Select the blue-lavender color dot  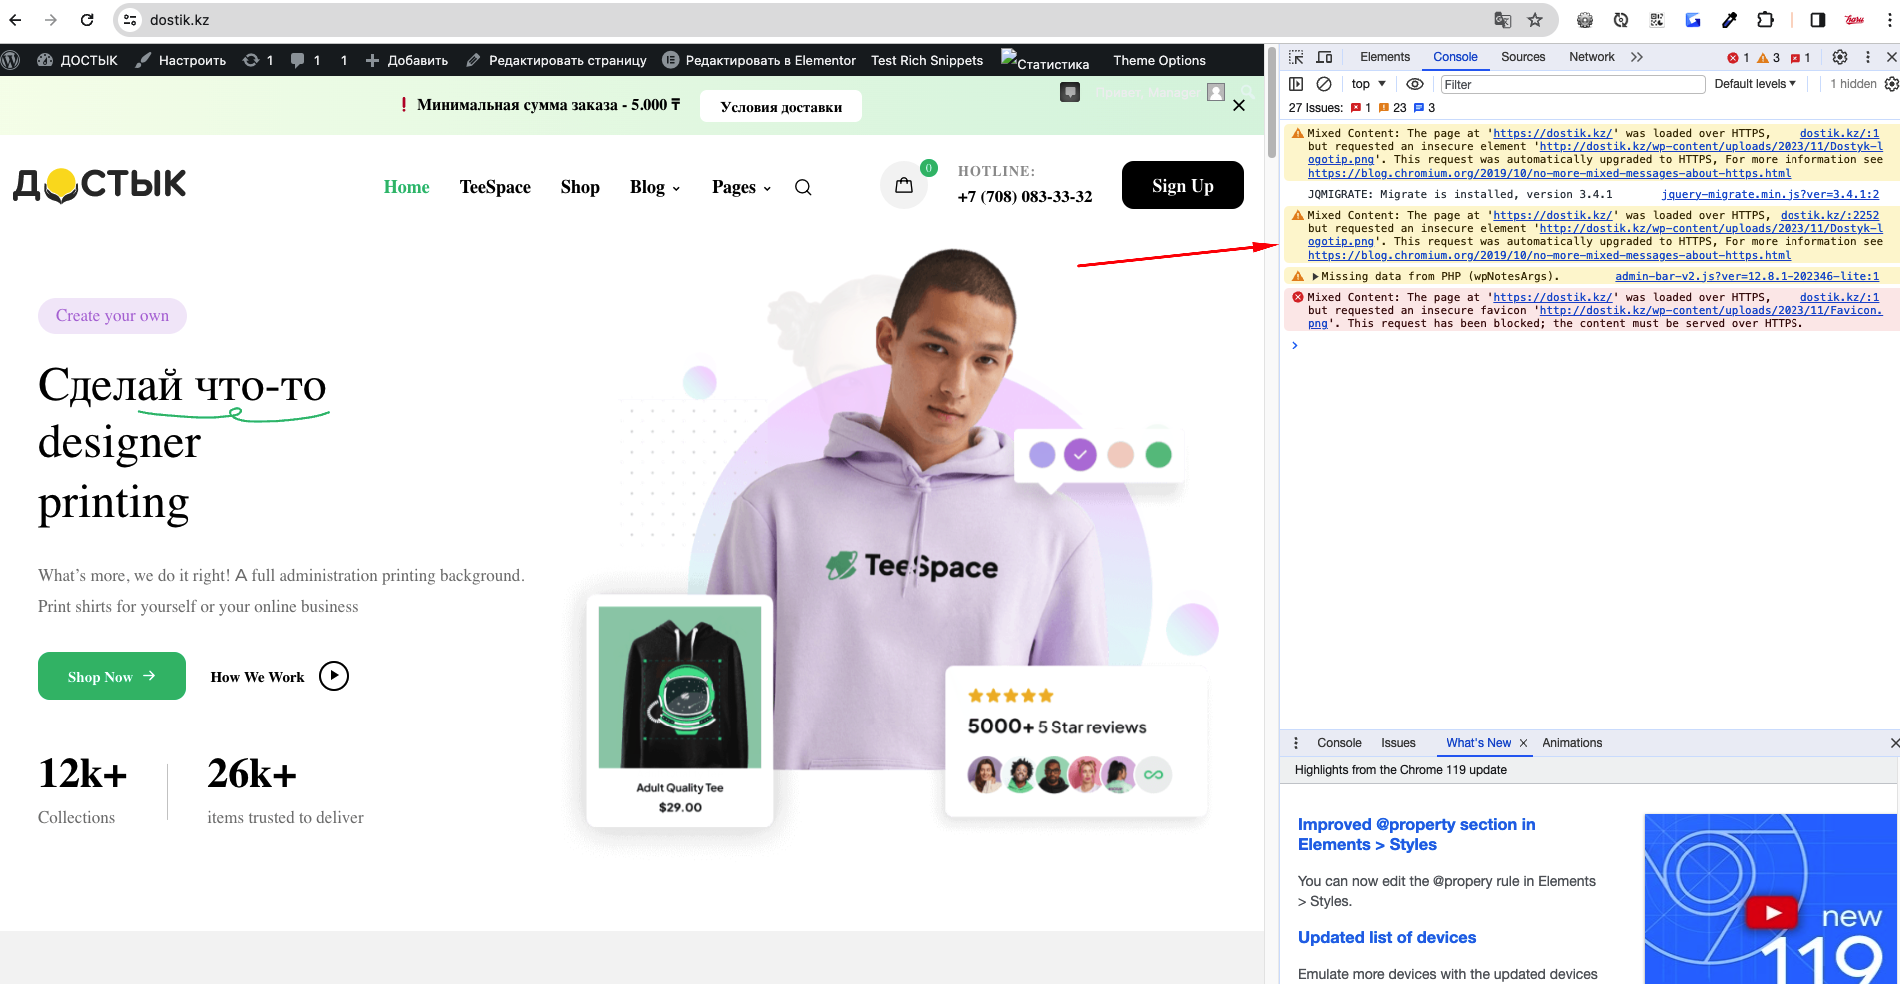1042,455
